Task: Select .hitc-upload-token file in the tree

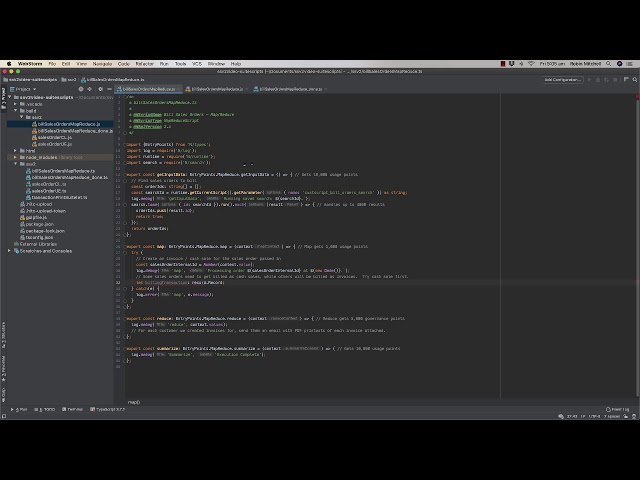Action: coord(42,211)
